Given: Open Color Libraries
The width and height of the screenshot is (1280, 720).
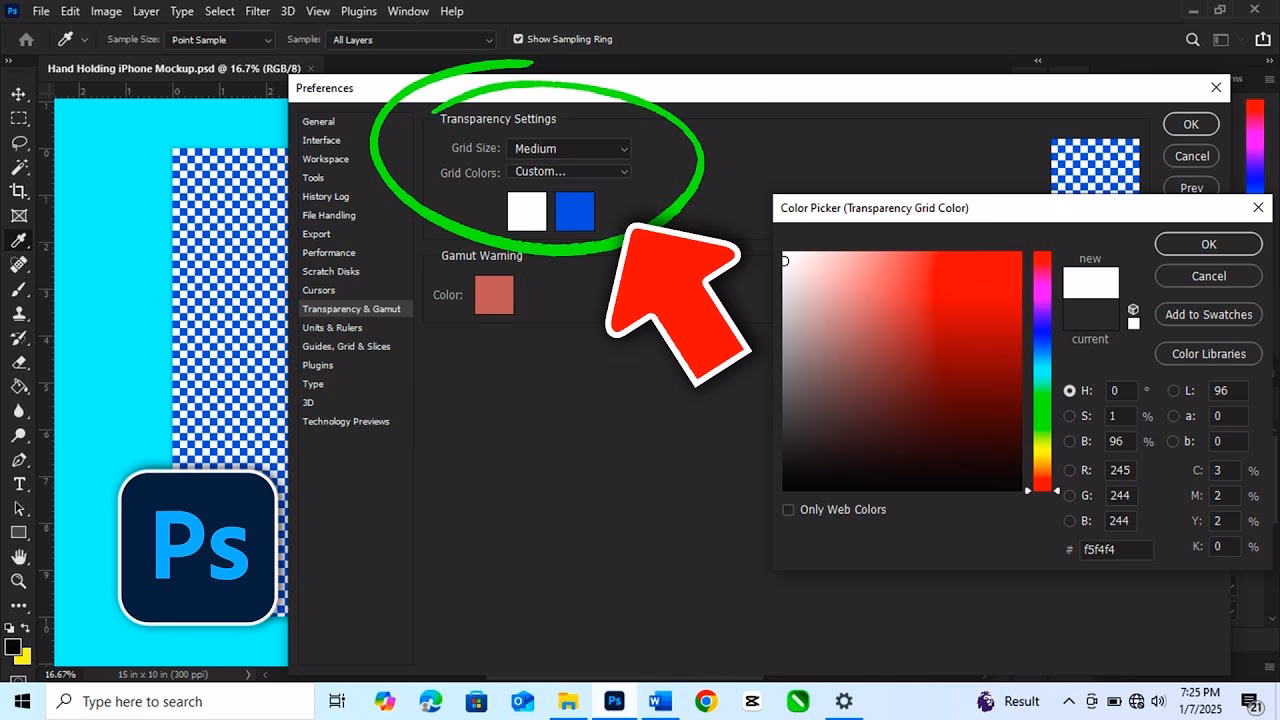Looking at the screenshot, I should point(1208,353).
